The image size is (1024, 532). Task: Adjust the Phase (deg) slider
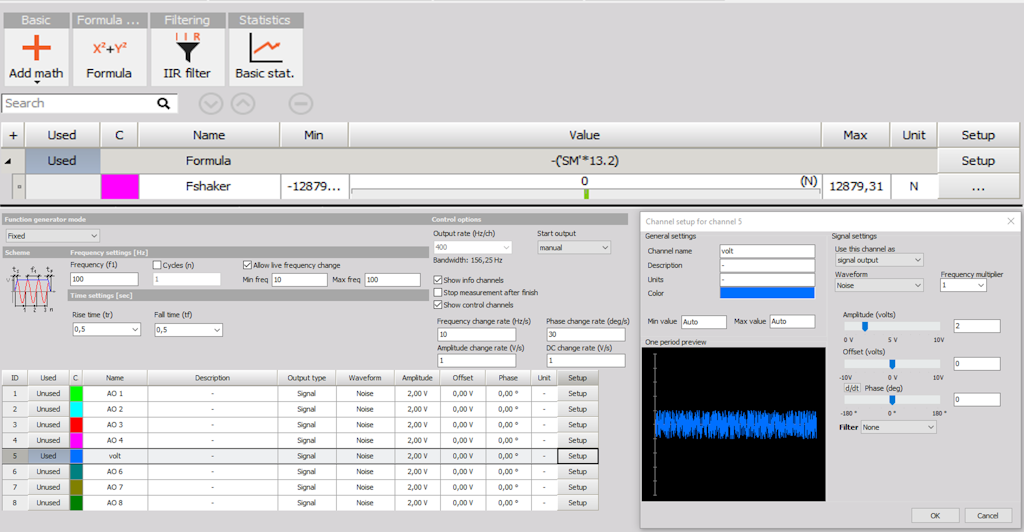(891, 399)
